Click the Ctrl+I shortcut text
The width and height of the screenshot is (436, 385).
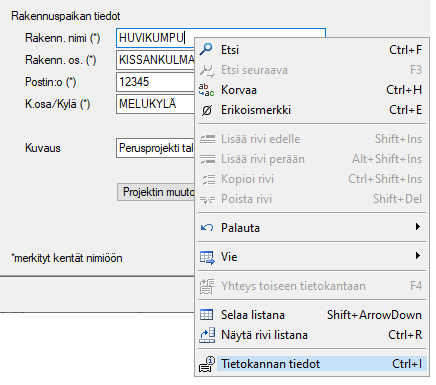407,364
